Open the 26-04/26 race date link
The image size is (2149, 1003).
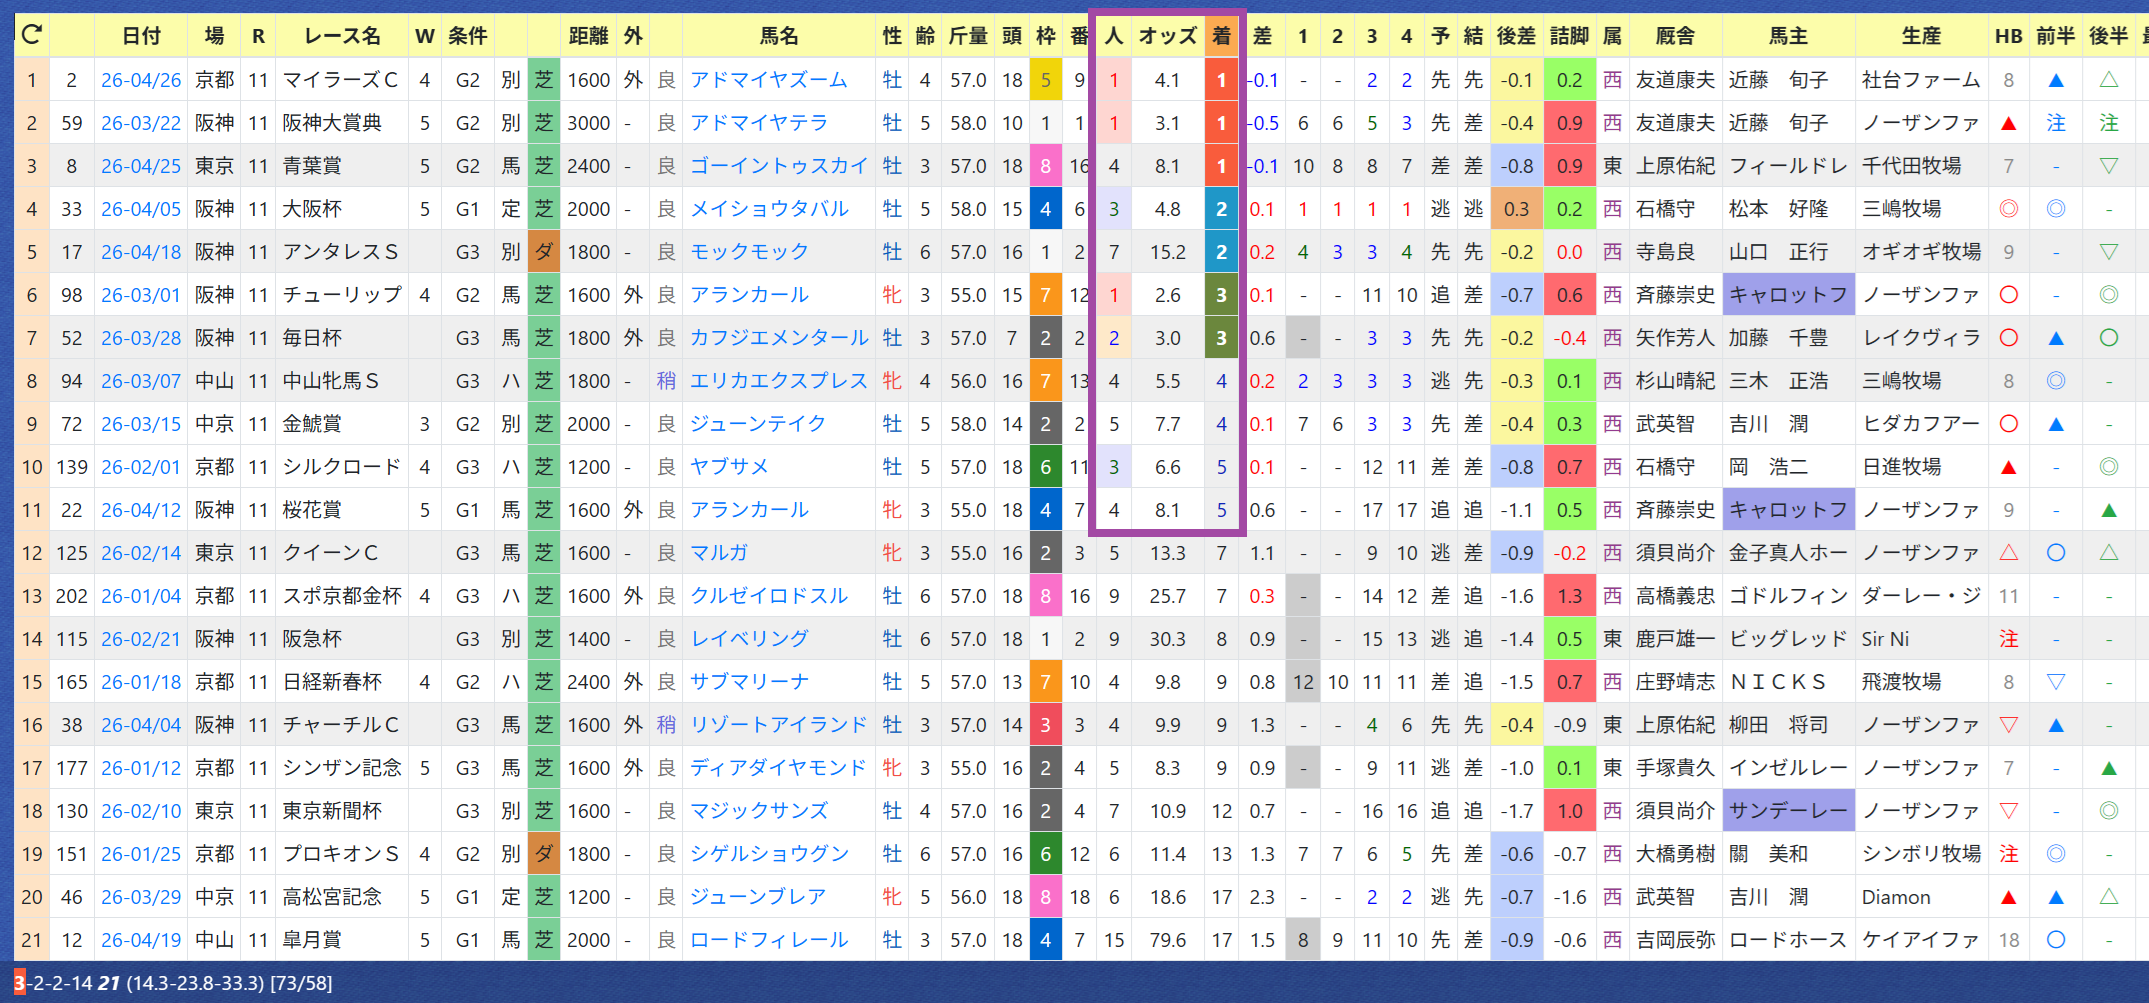[x=141, y=80]
